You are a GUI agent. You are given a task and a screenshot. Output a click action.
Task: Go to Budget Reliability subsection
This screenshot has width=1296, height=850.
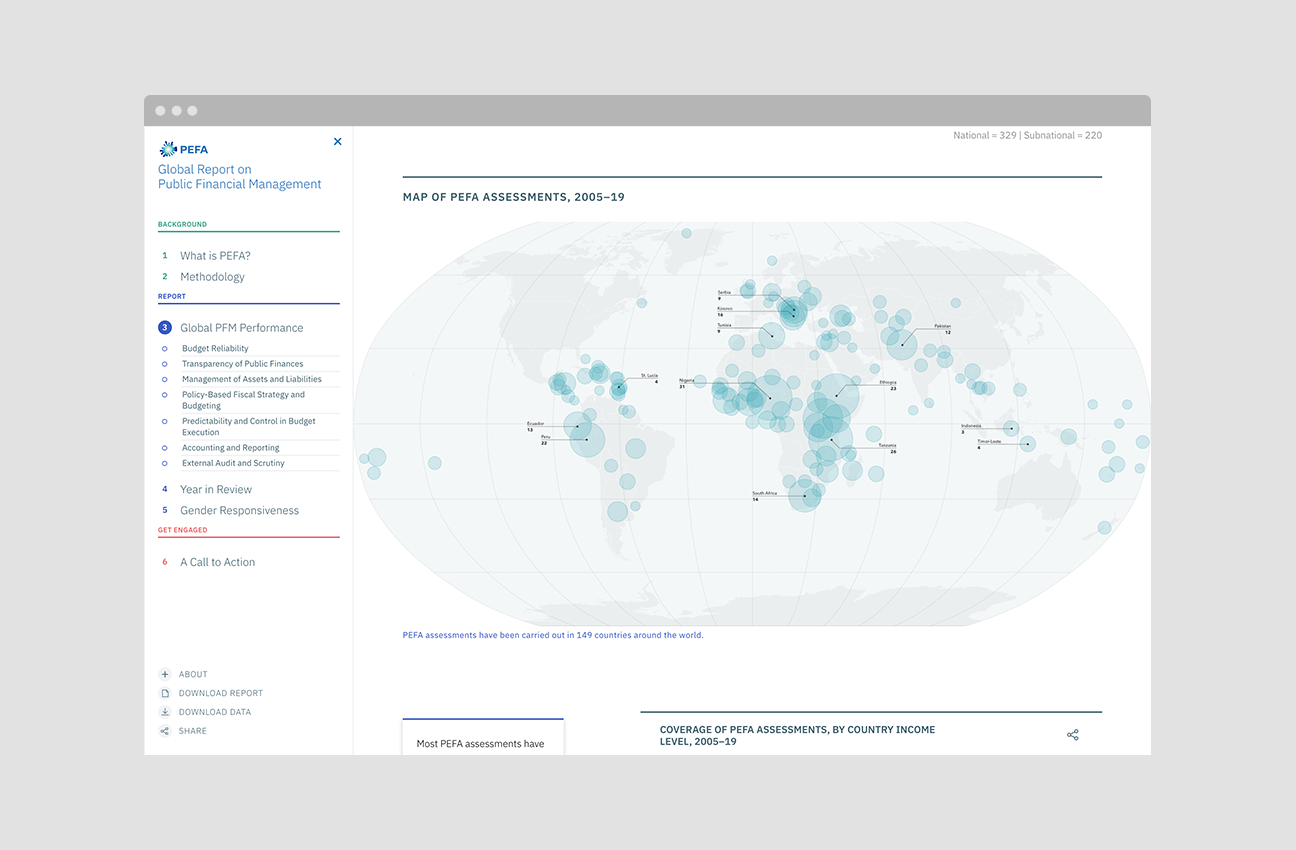(x=215, y=349)
